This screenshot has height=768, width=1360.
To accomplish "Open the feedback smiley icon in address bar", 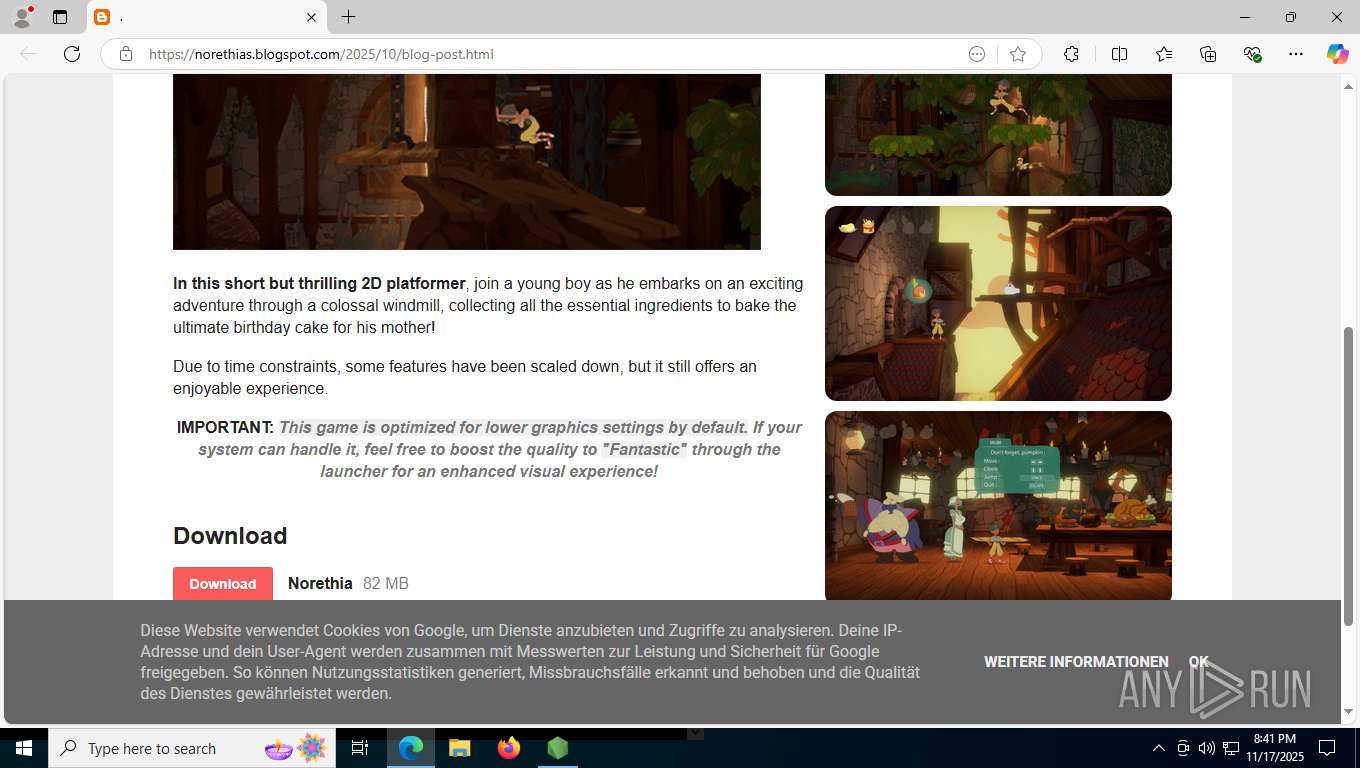I will [x=977, y=54].
